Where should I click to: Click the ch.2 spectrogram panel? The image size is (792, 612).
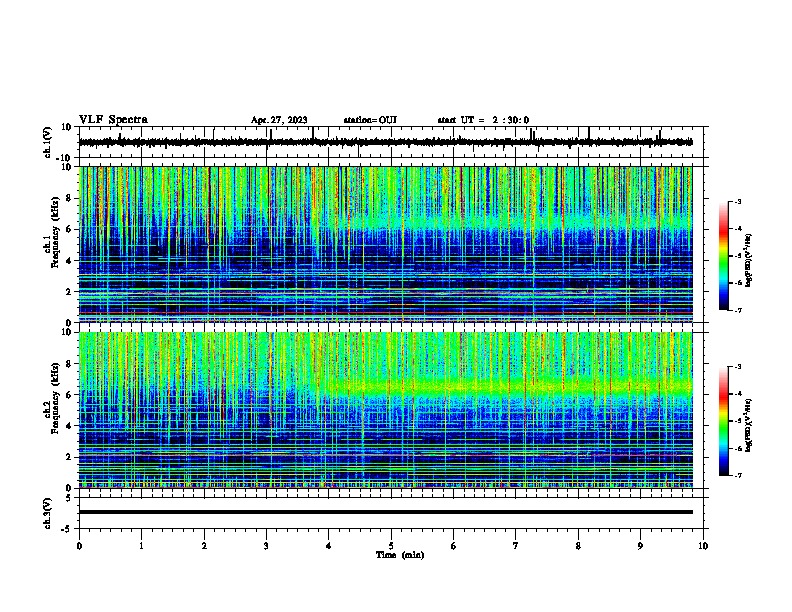coord(385,410)
